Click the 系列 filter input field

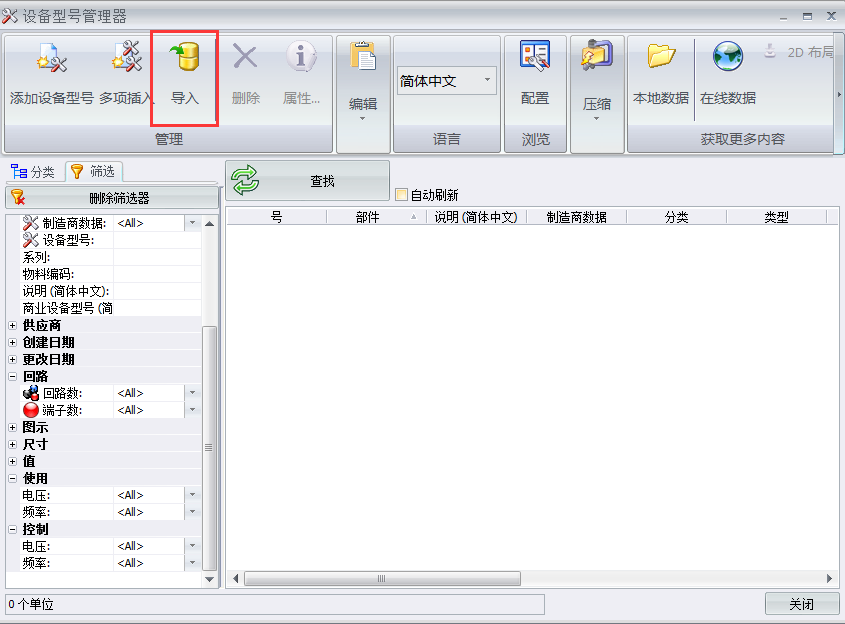(157, 257)
